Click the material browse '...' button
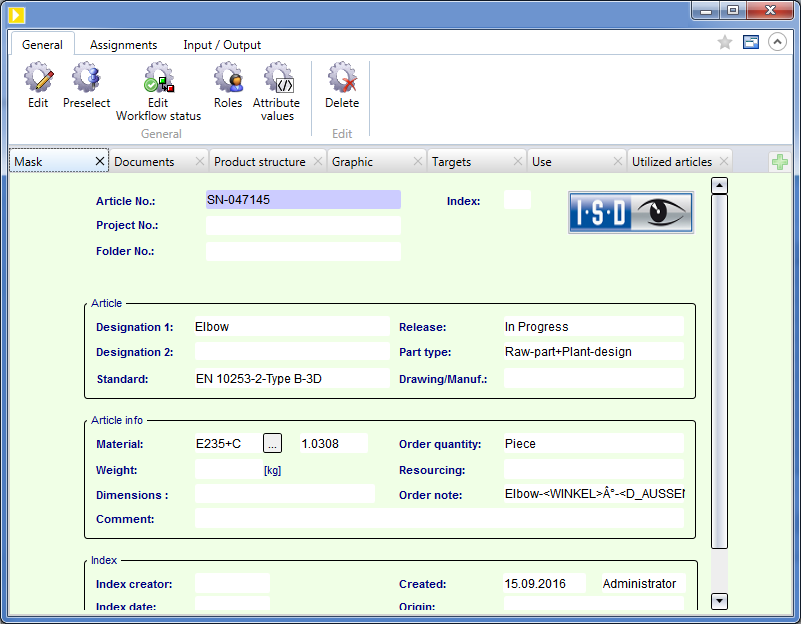Image resolution: width=801 pixels, height=624 pixels. (x=273, y=443)
